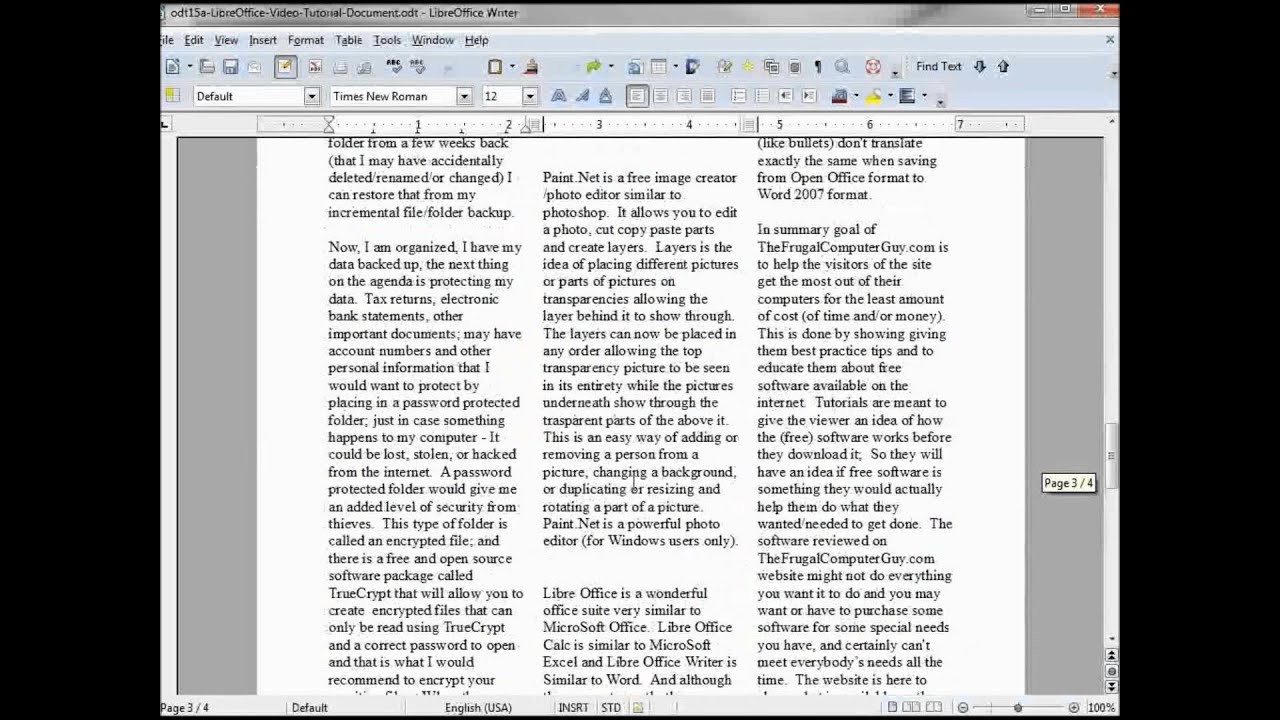Toggle Underline formatting
Image resolution: width=1280 pixels, height=720 pixels.
pos(606,96)
